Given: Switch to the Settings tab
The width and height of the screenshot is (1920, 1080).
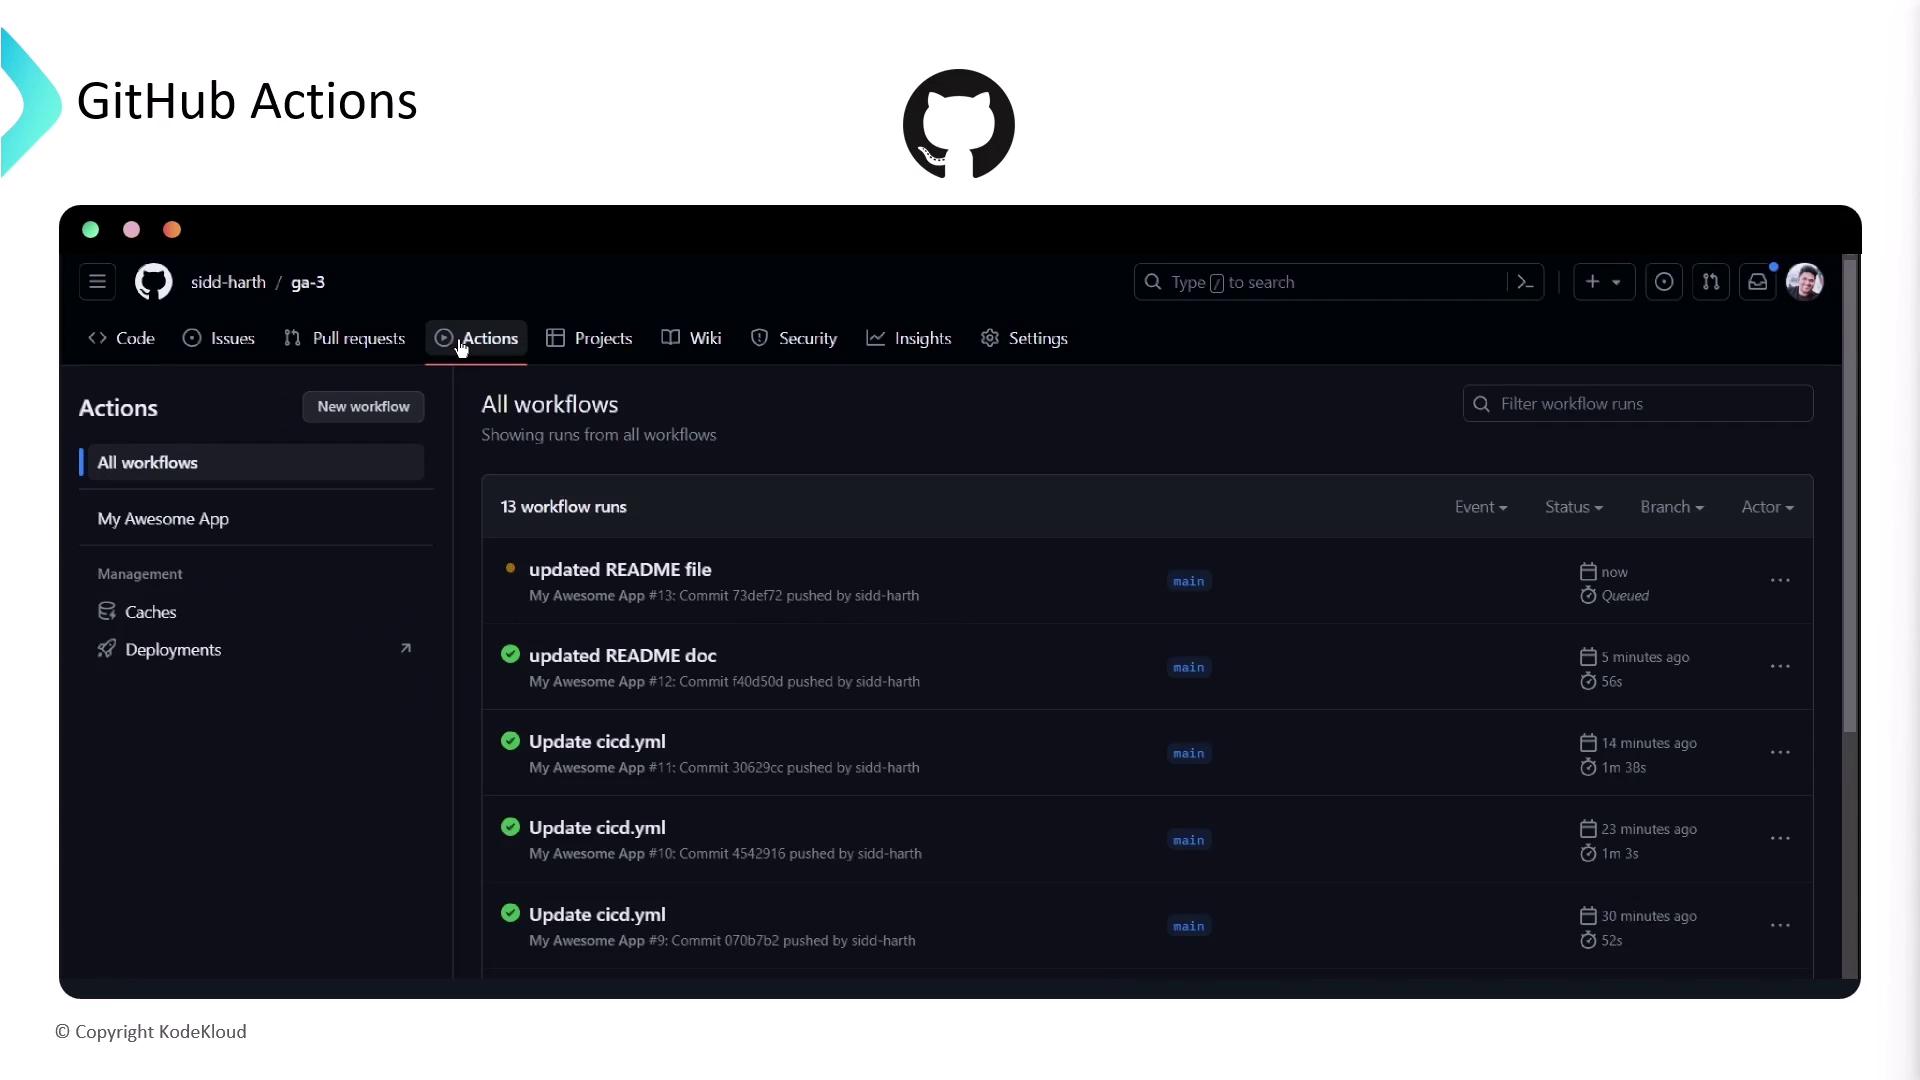Looking at the screenshot, I should 1025,338.
